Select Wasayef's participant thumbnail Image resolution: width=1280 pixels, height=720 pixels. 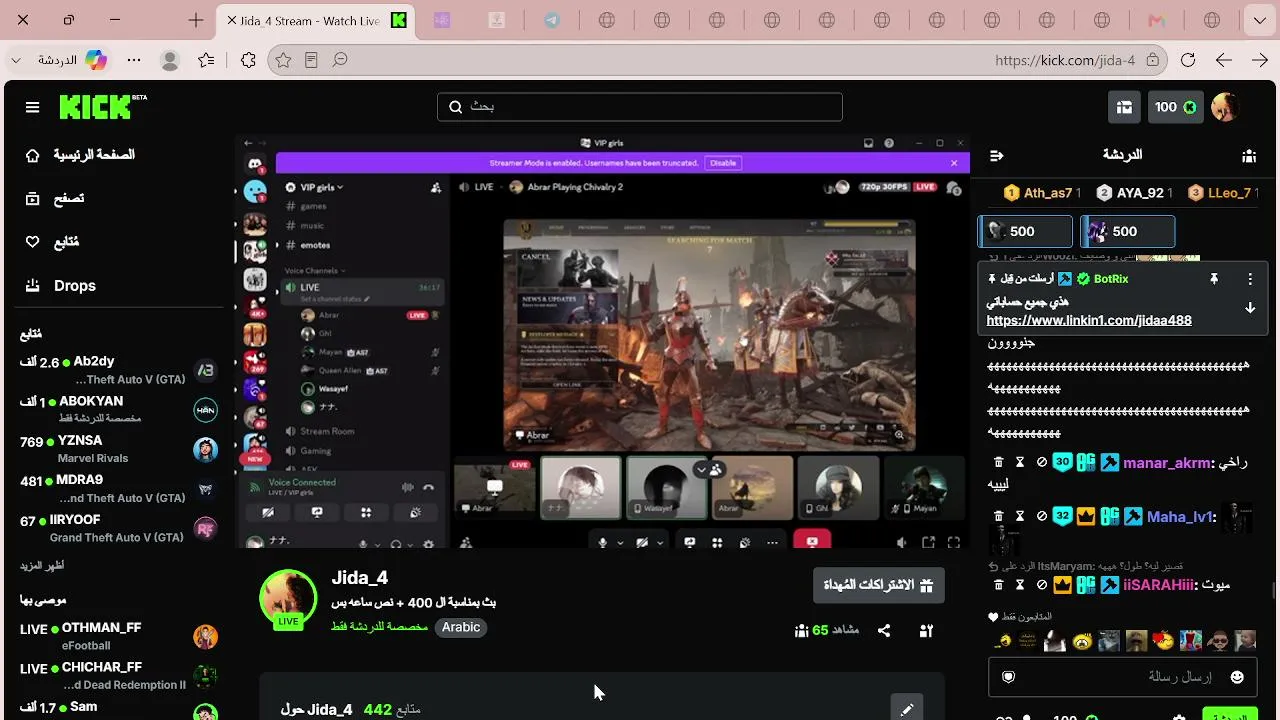click(x=666, y=489)
